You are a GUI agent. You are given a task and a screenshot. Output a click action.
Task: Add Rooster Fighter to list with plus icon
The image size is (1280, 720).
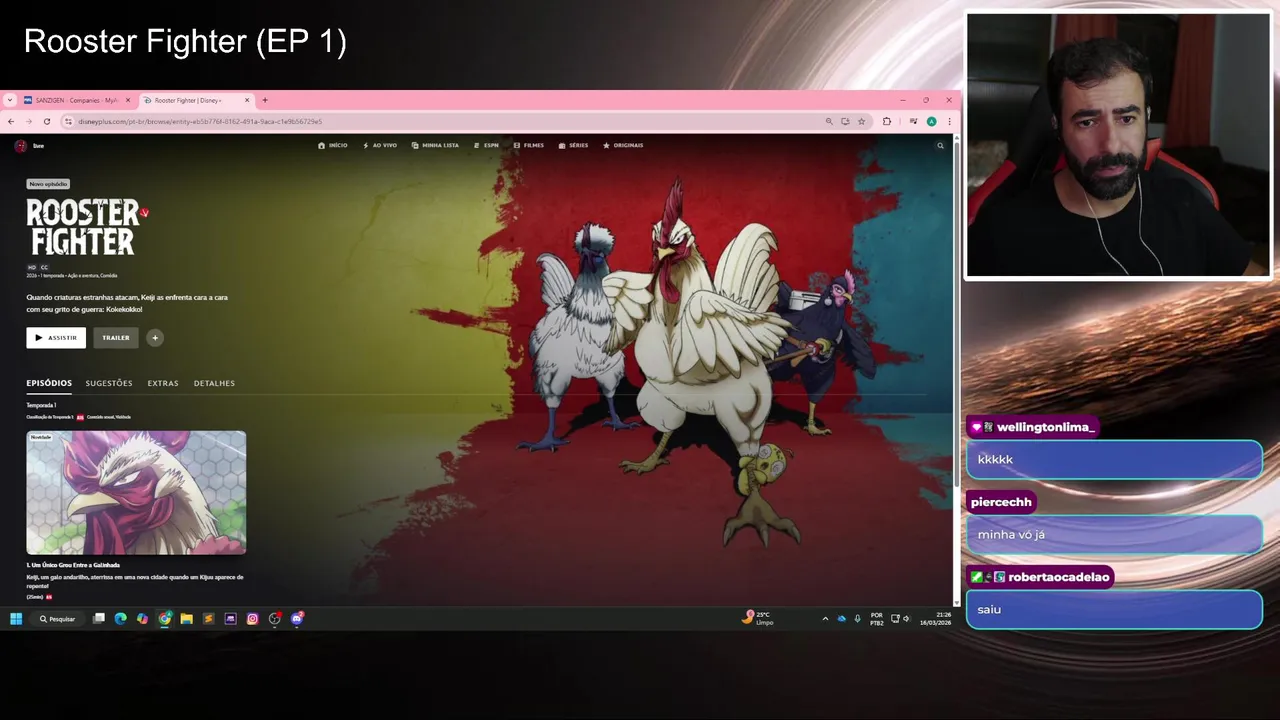(x=155, y=338)
